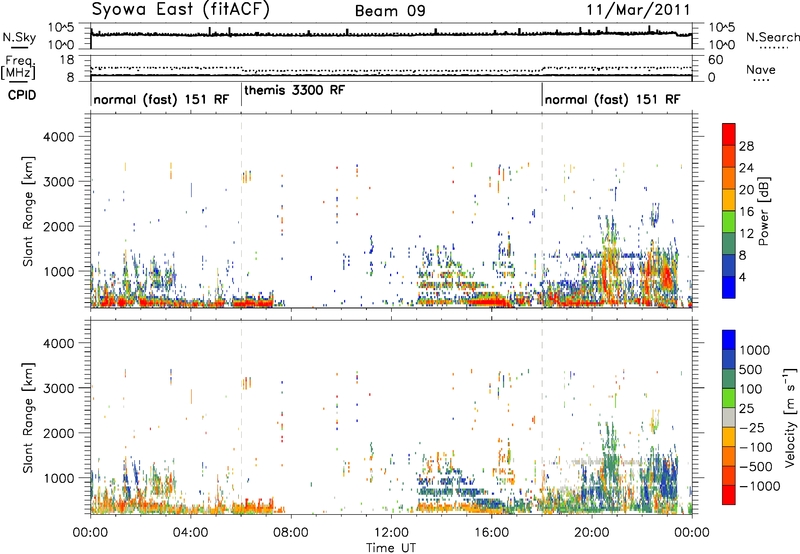Click the dashed CPID change marker at 18:00
800x554 pixels.
542,211
